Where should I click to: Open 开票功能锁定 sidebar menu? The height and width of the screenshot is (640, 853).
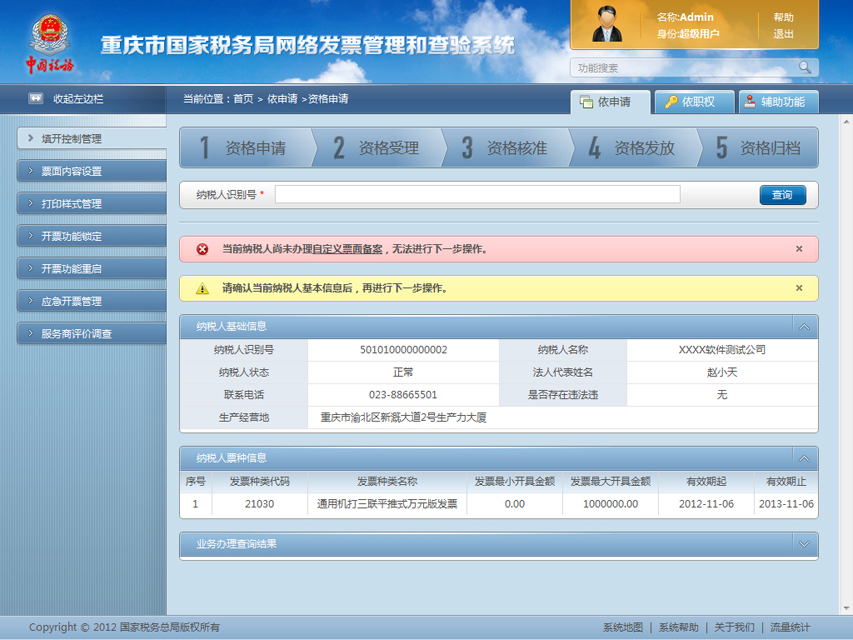[92, 236]
